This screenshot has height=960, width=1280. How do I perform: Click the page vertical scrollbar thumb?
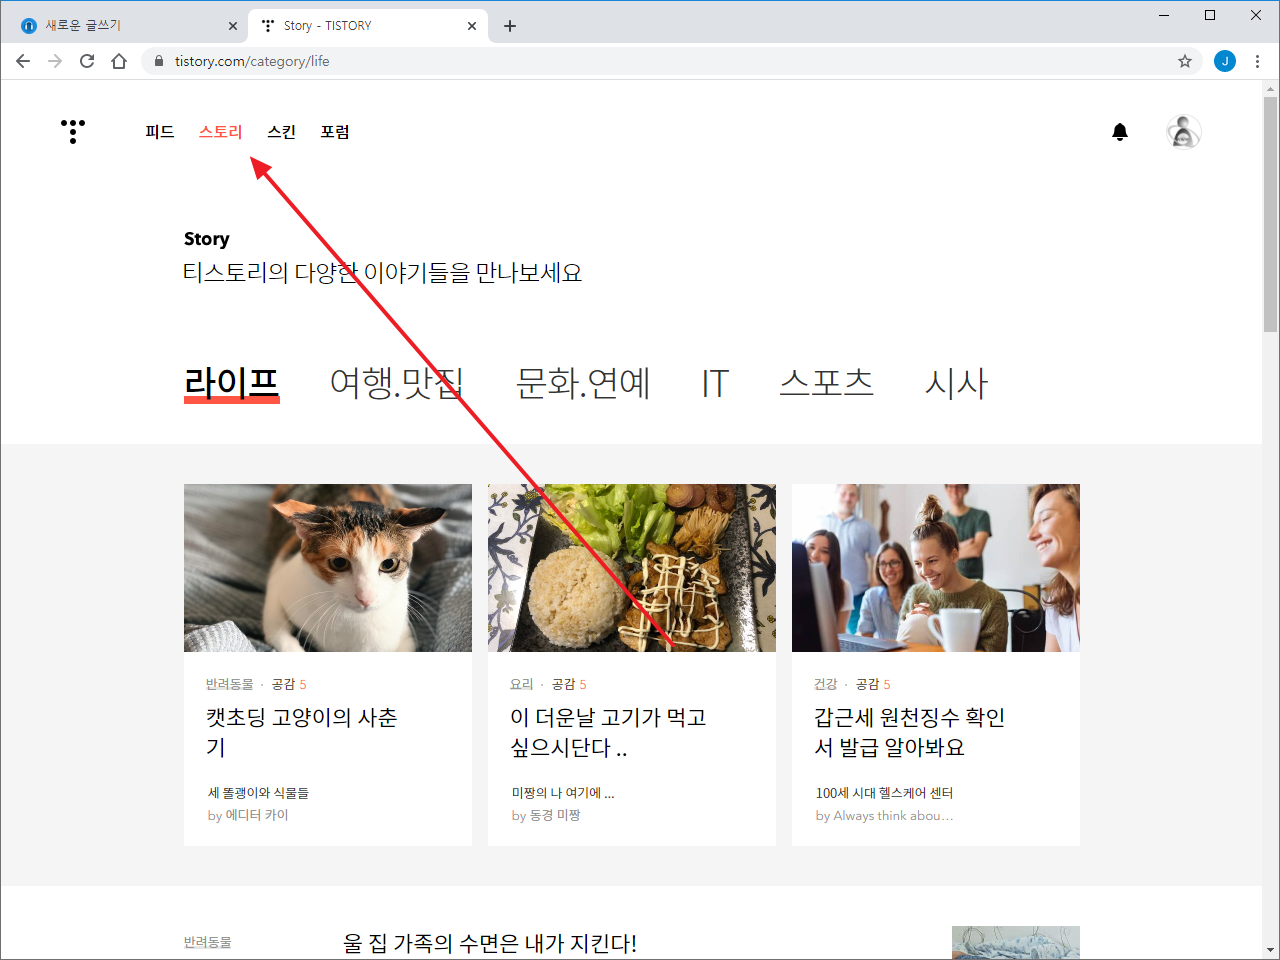tap(1270, 214)
